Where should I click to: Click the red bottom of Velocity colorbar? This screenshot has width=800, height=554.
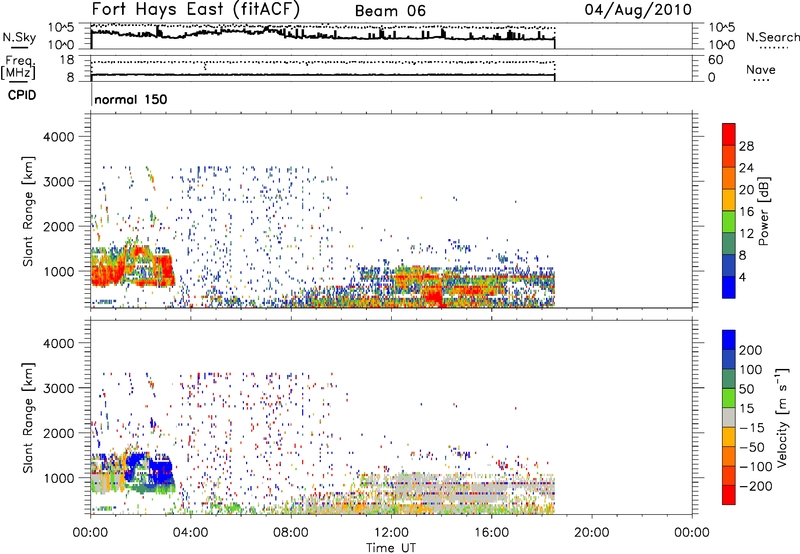tap(729, 495)
